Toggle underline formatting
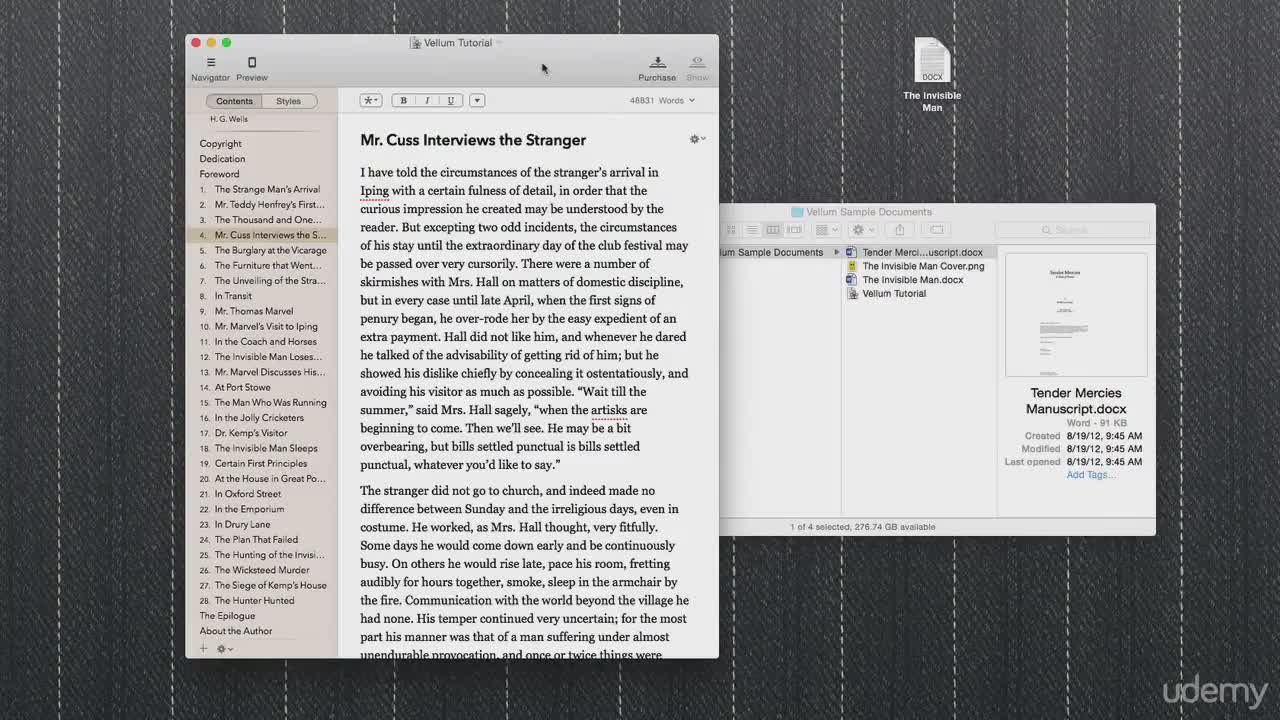Image resolution: width=1280 pixels, height=720 pixels. point(451,100)
